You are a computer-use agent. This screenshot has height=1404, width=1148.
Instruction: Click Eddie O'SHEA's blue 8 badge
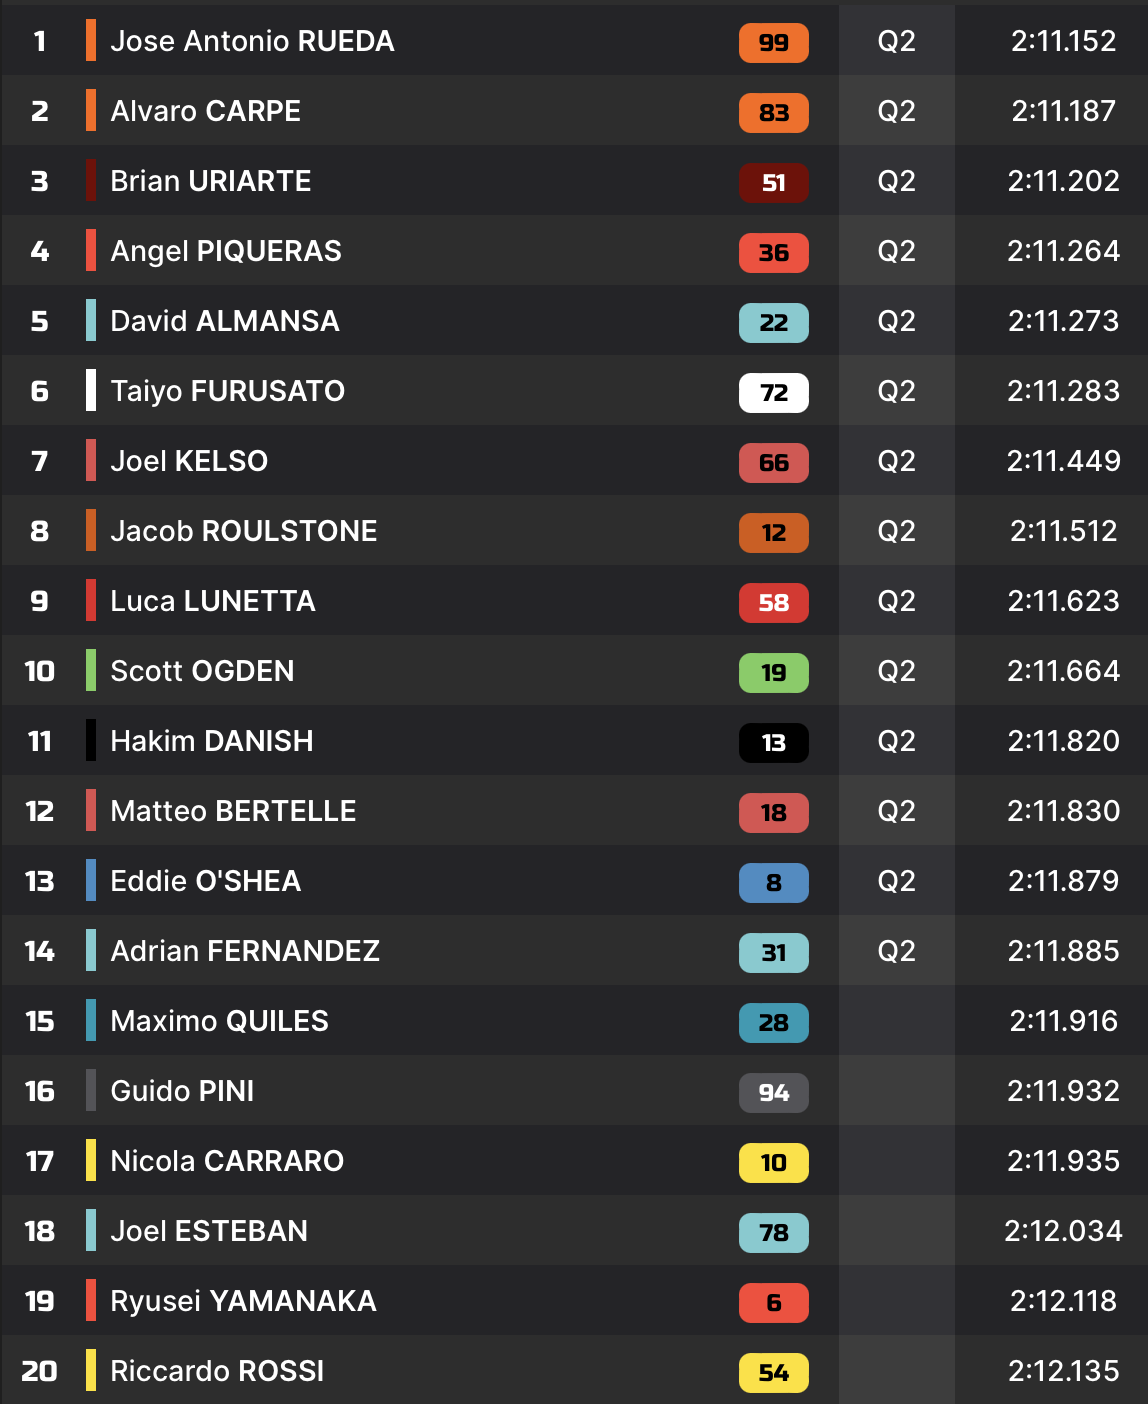click(x=773, y=882)
